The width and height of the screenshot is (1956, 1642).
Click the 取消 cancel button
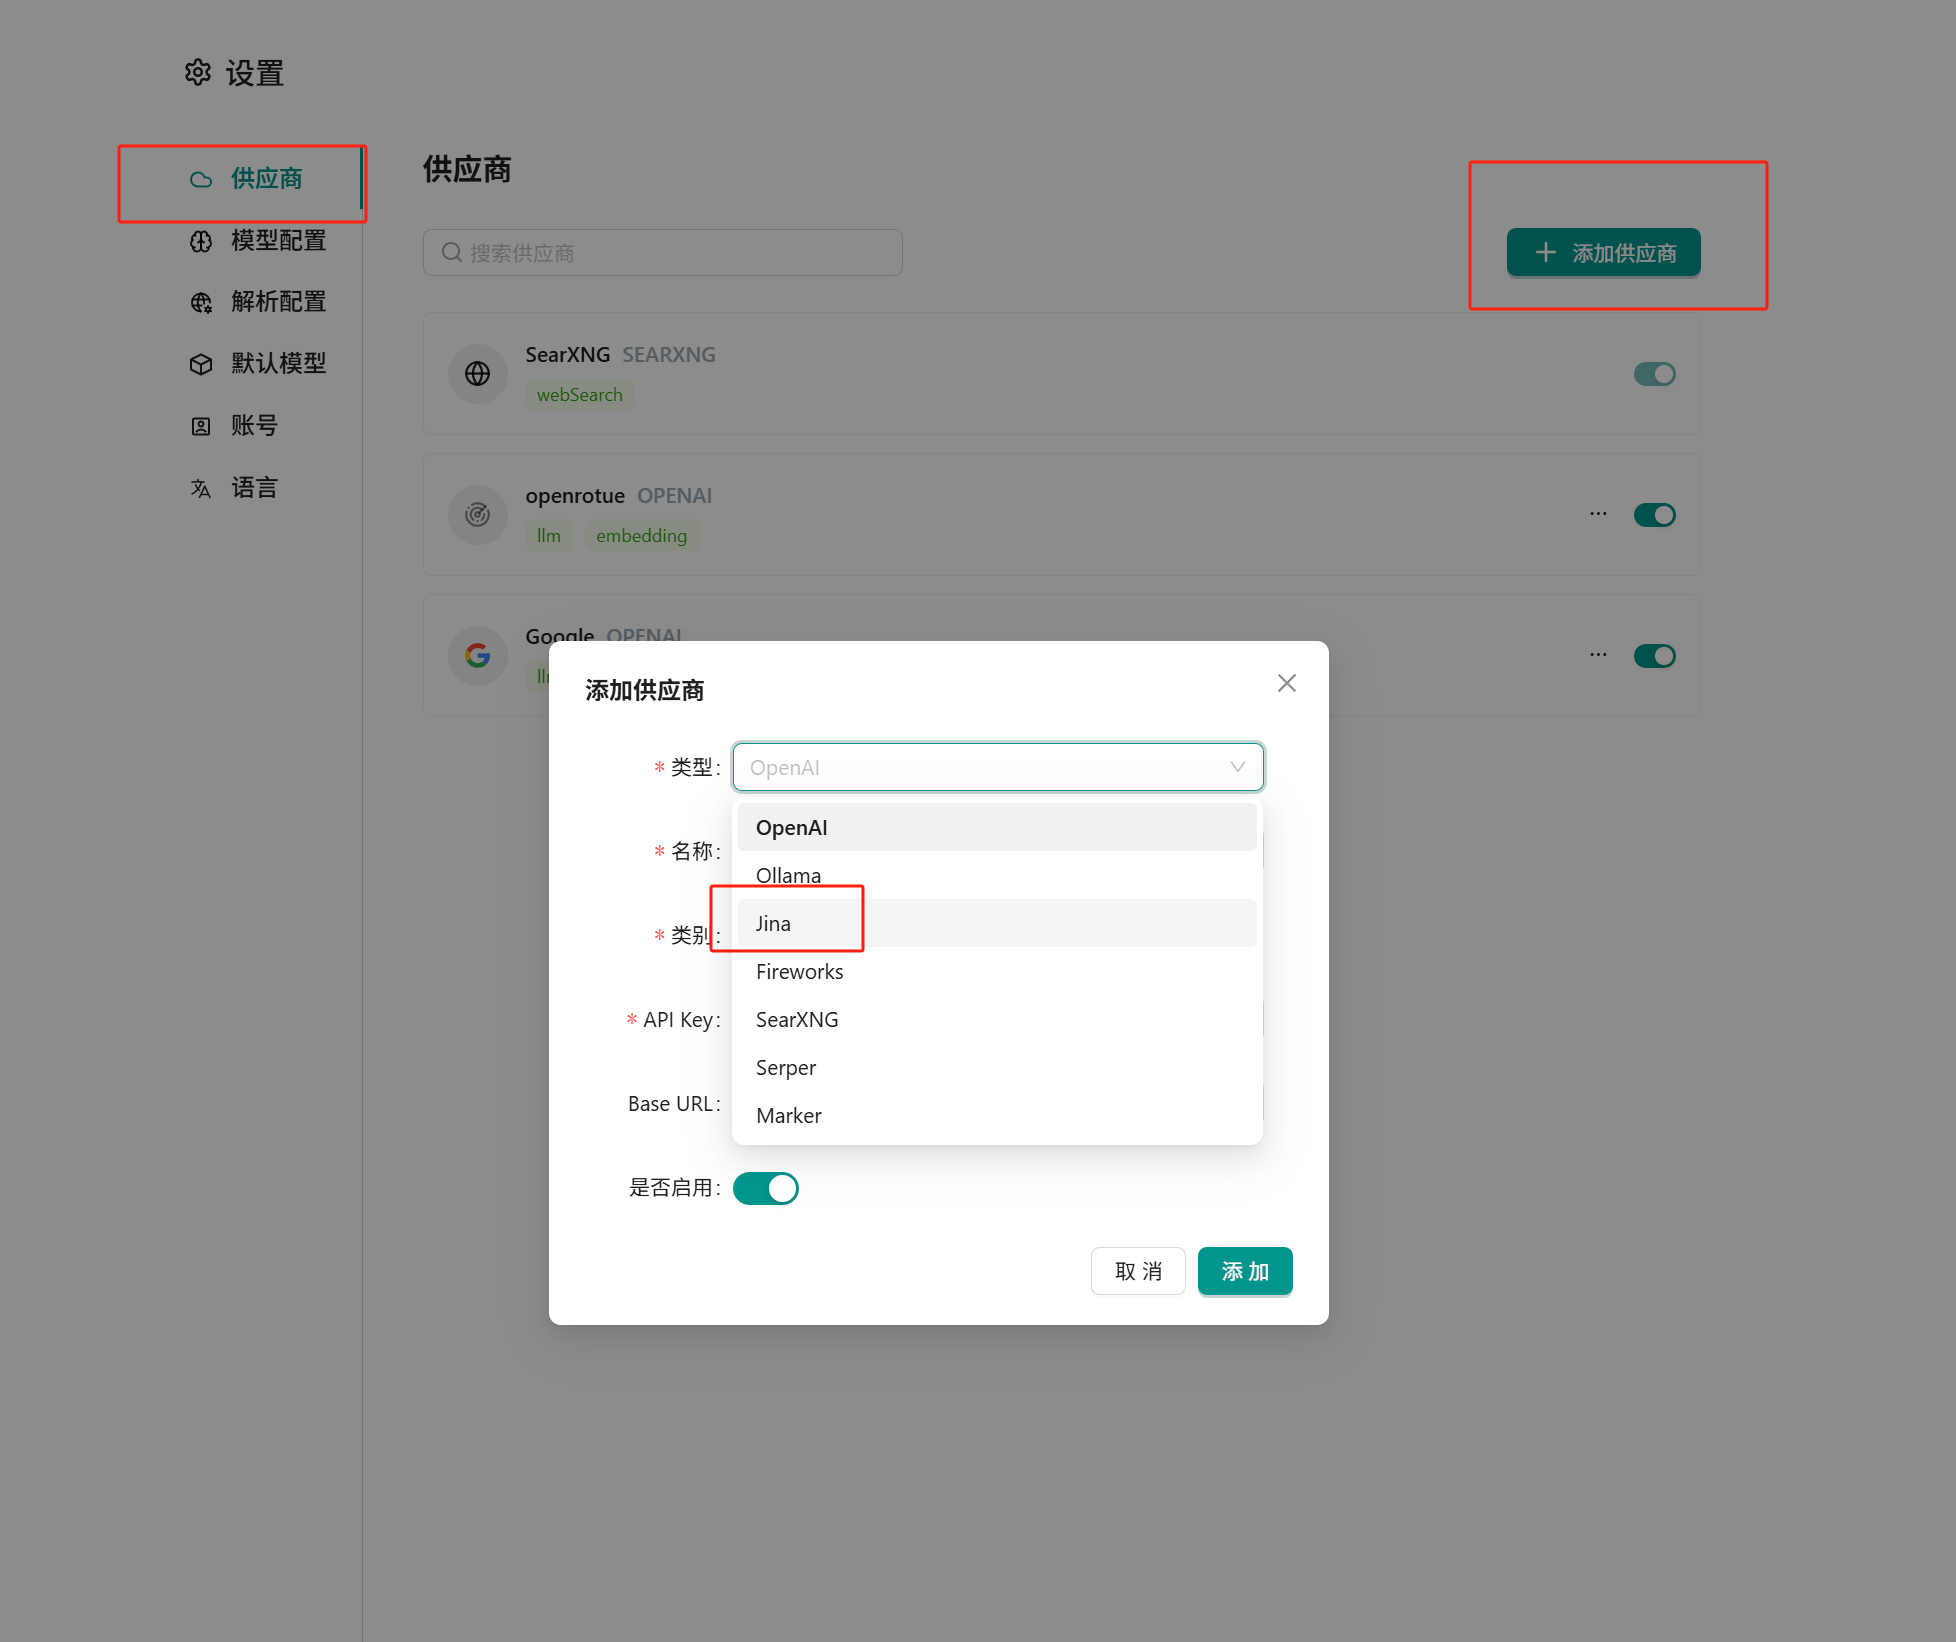coord(1138,1271)
